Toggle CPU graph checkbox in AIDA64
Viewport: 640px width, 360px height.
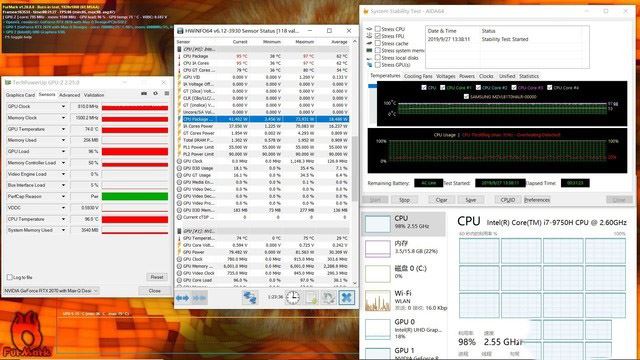point(424,87)
